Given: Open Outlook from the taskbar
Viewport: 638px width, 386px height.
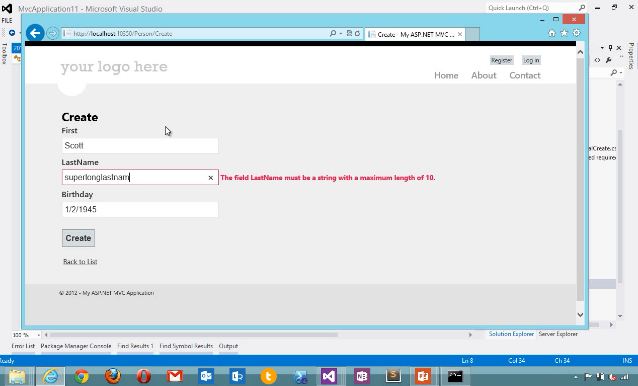Looking at the screenshot, I should coord(206,377).
